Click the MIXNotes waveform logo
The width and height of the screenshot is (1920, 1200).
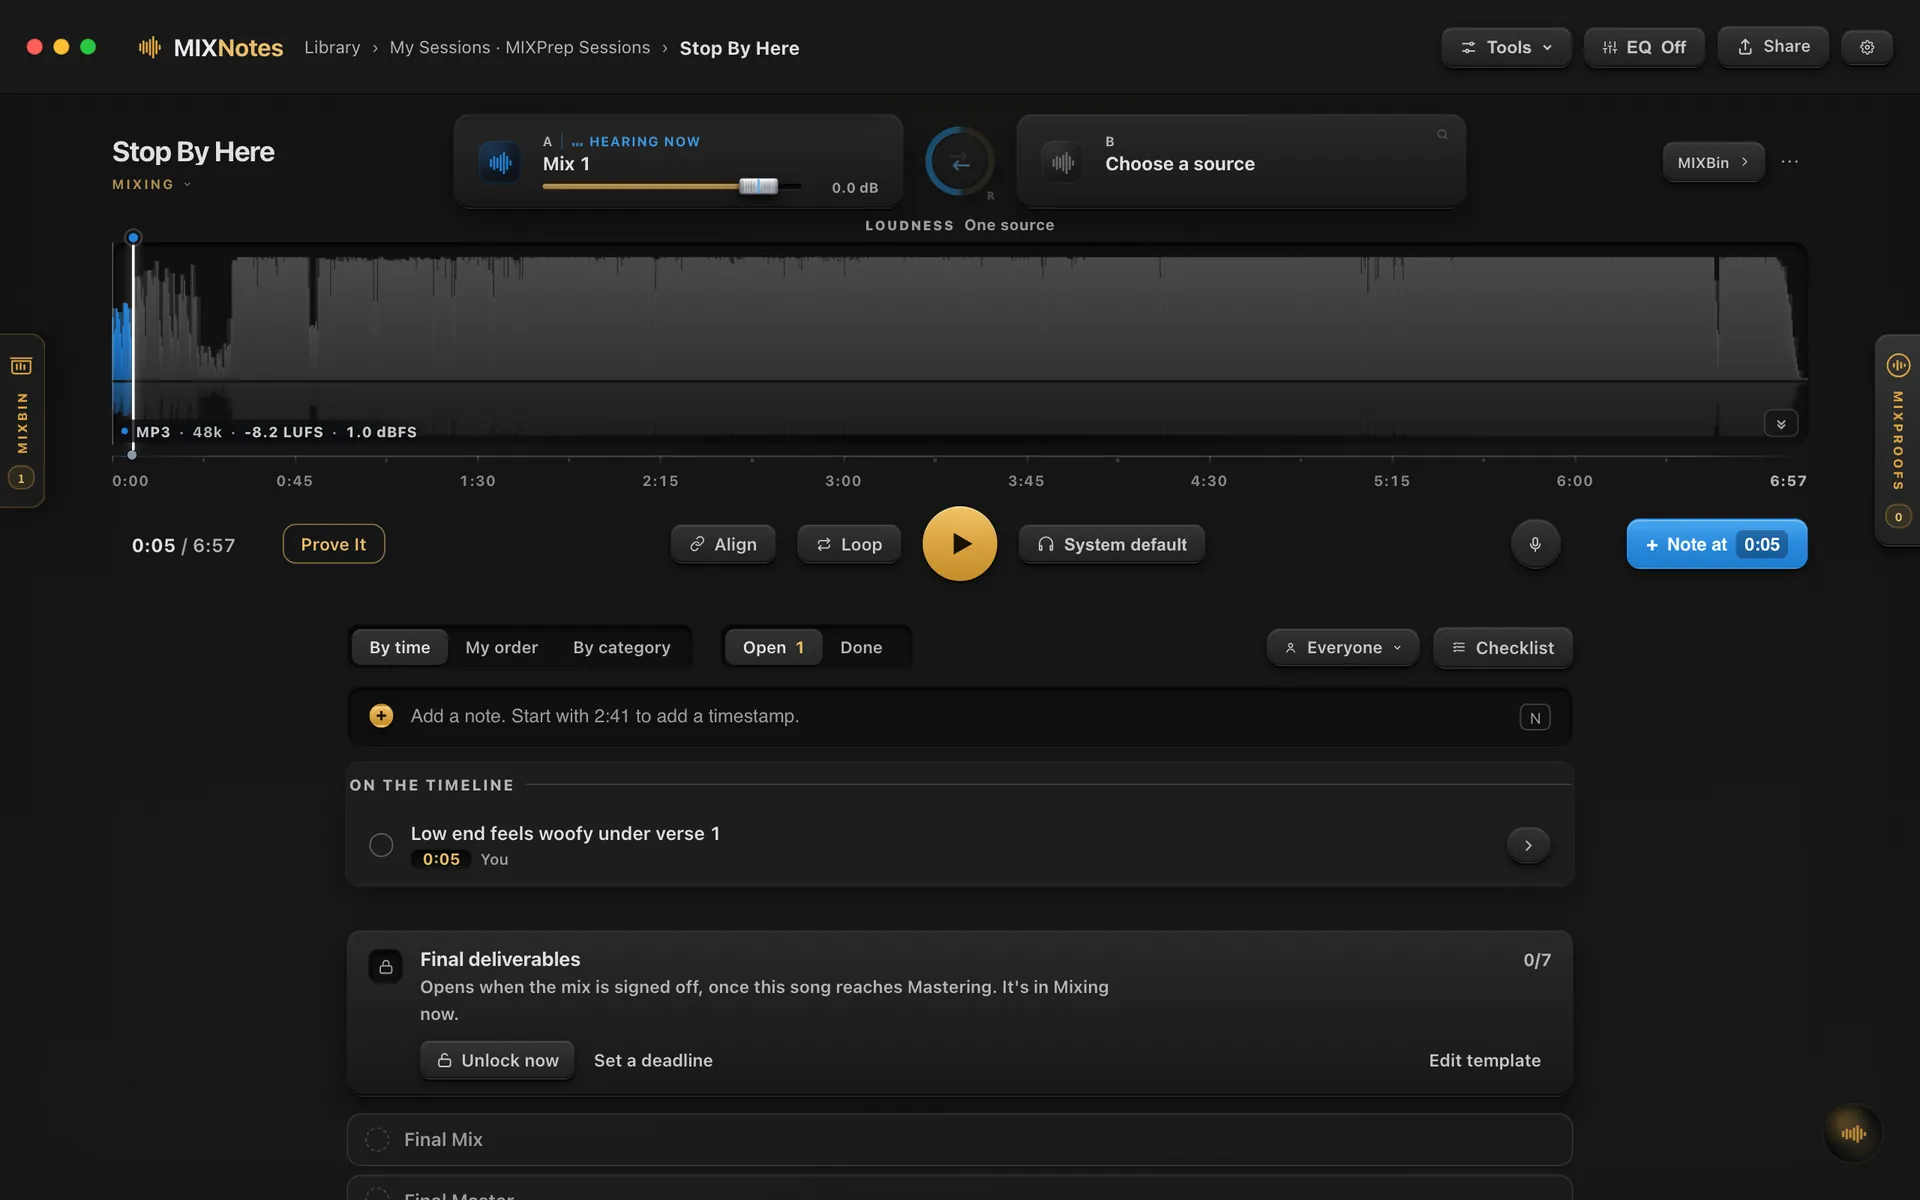(x=150, y=47)
